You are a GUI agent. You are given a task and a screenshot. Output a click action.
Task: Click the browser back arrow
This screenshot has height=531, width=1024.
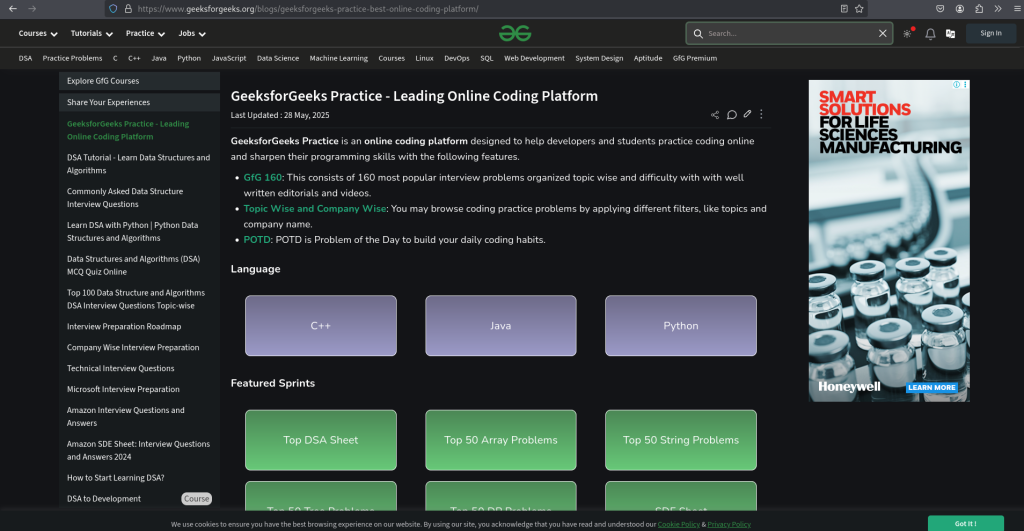click(x=13, y=8)
